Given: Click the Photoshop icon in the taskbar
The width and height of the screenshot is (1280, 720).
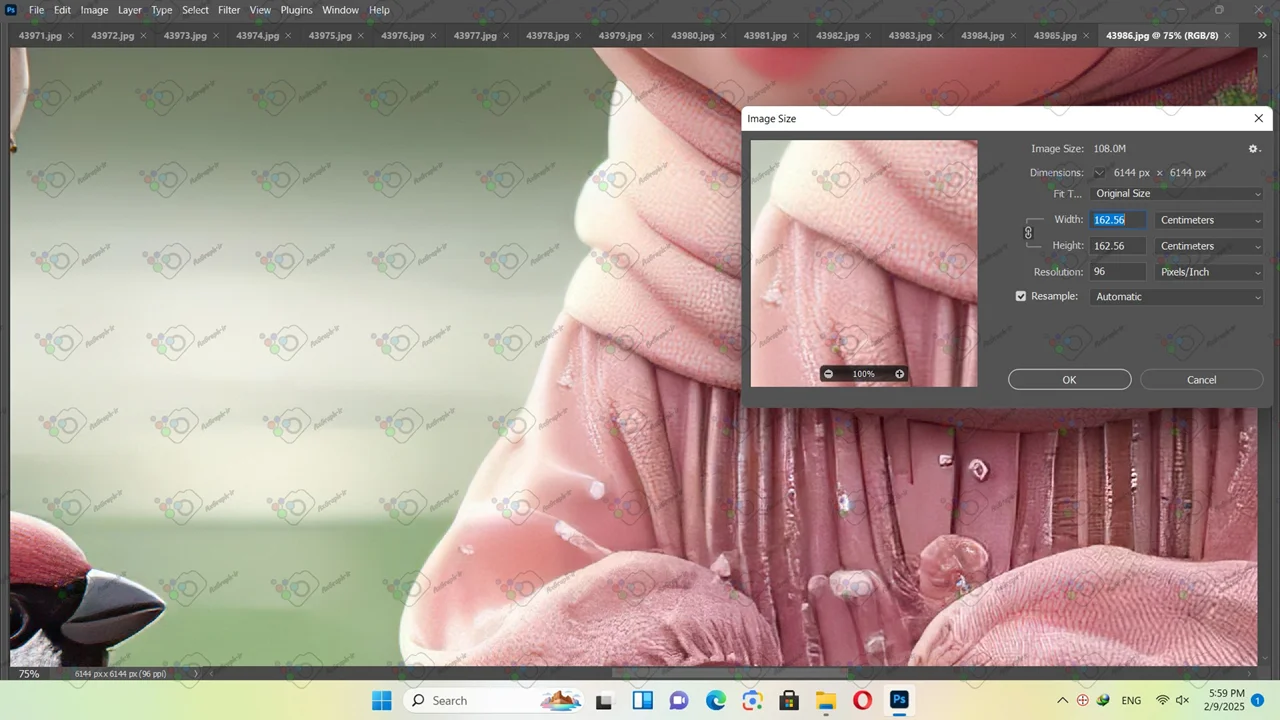Looking at the screenshot, I should (x=899, y=700).
